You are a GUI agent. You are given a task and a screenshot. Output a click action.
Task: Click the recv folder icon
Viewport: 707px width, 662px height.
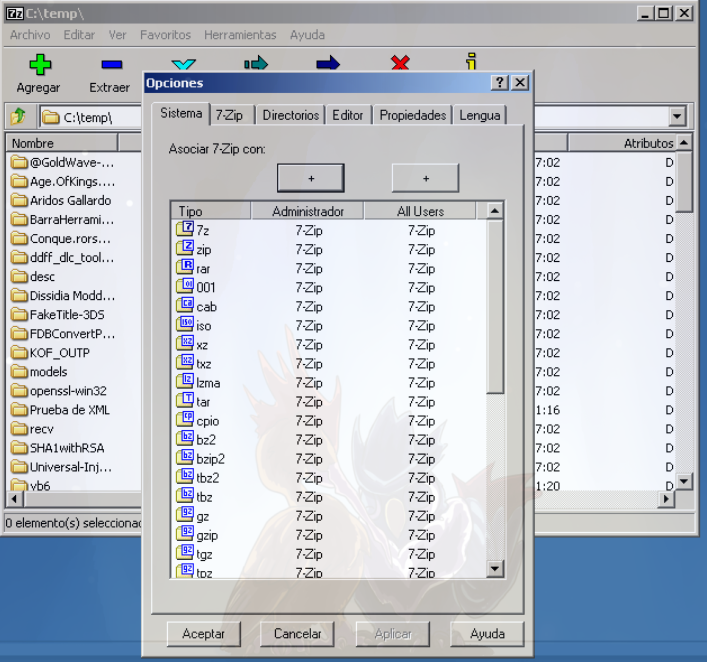pyautogui.click(x=19, y=428)
